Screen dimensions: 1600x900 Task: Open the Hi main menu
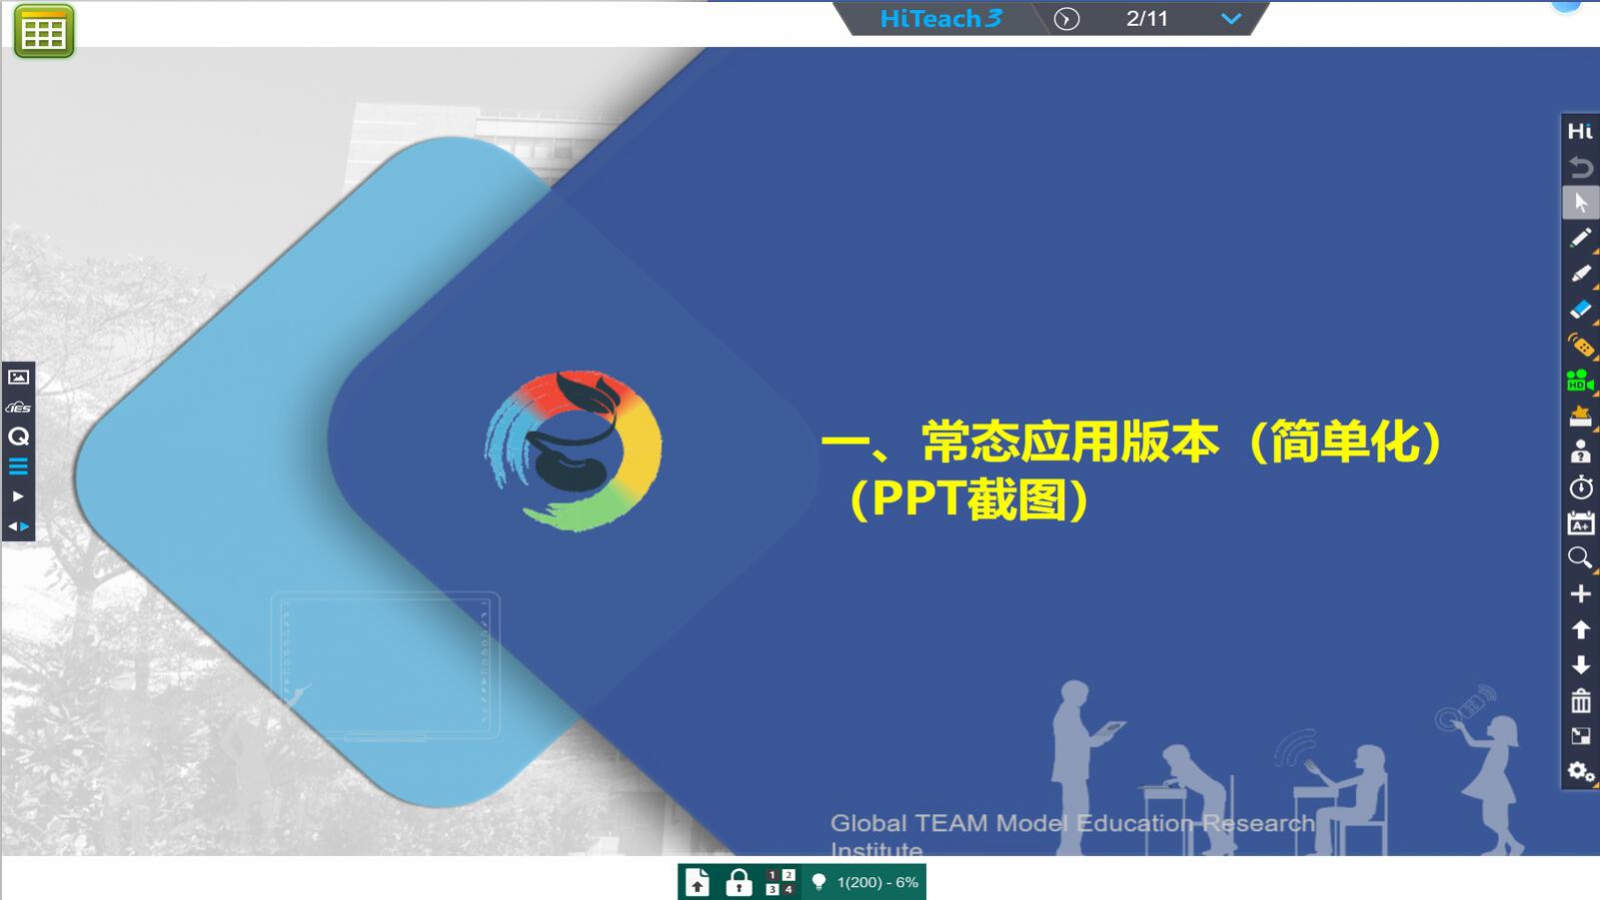coord(1580,131)
